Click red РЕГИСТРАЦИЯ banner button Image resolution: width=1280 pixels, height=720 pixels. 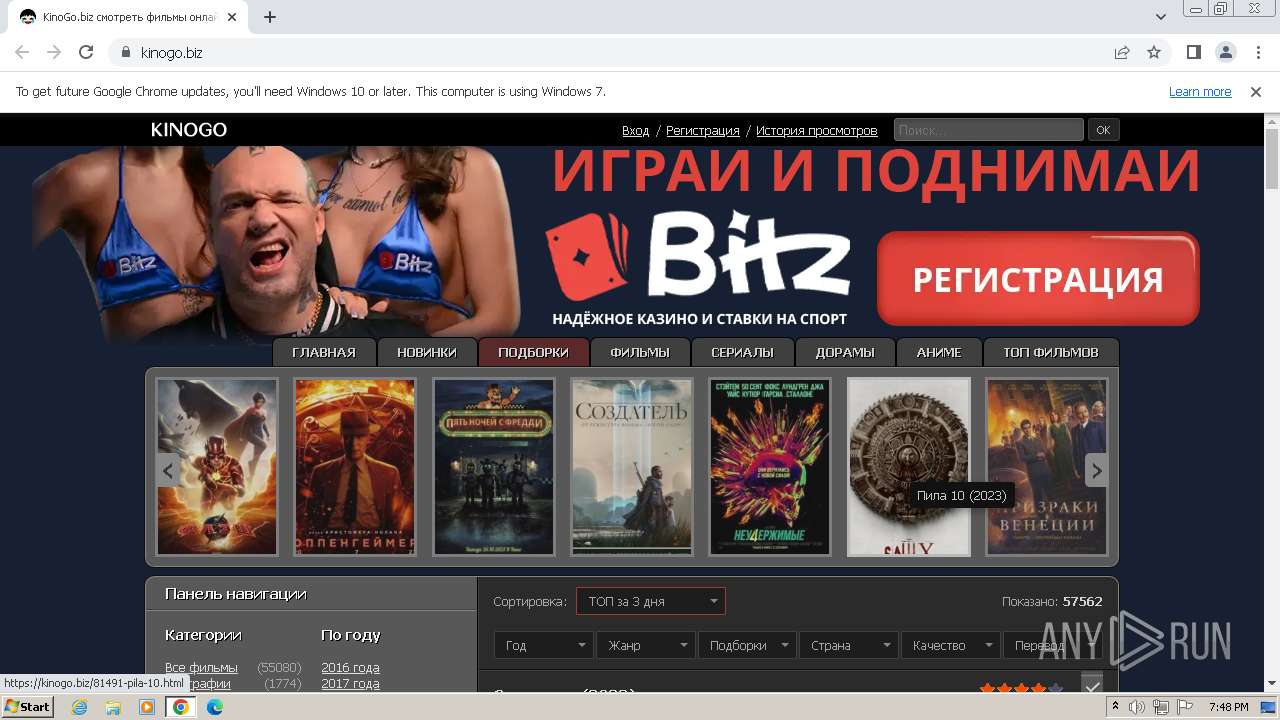click(1038, 279)
